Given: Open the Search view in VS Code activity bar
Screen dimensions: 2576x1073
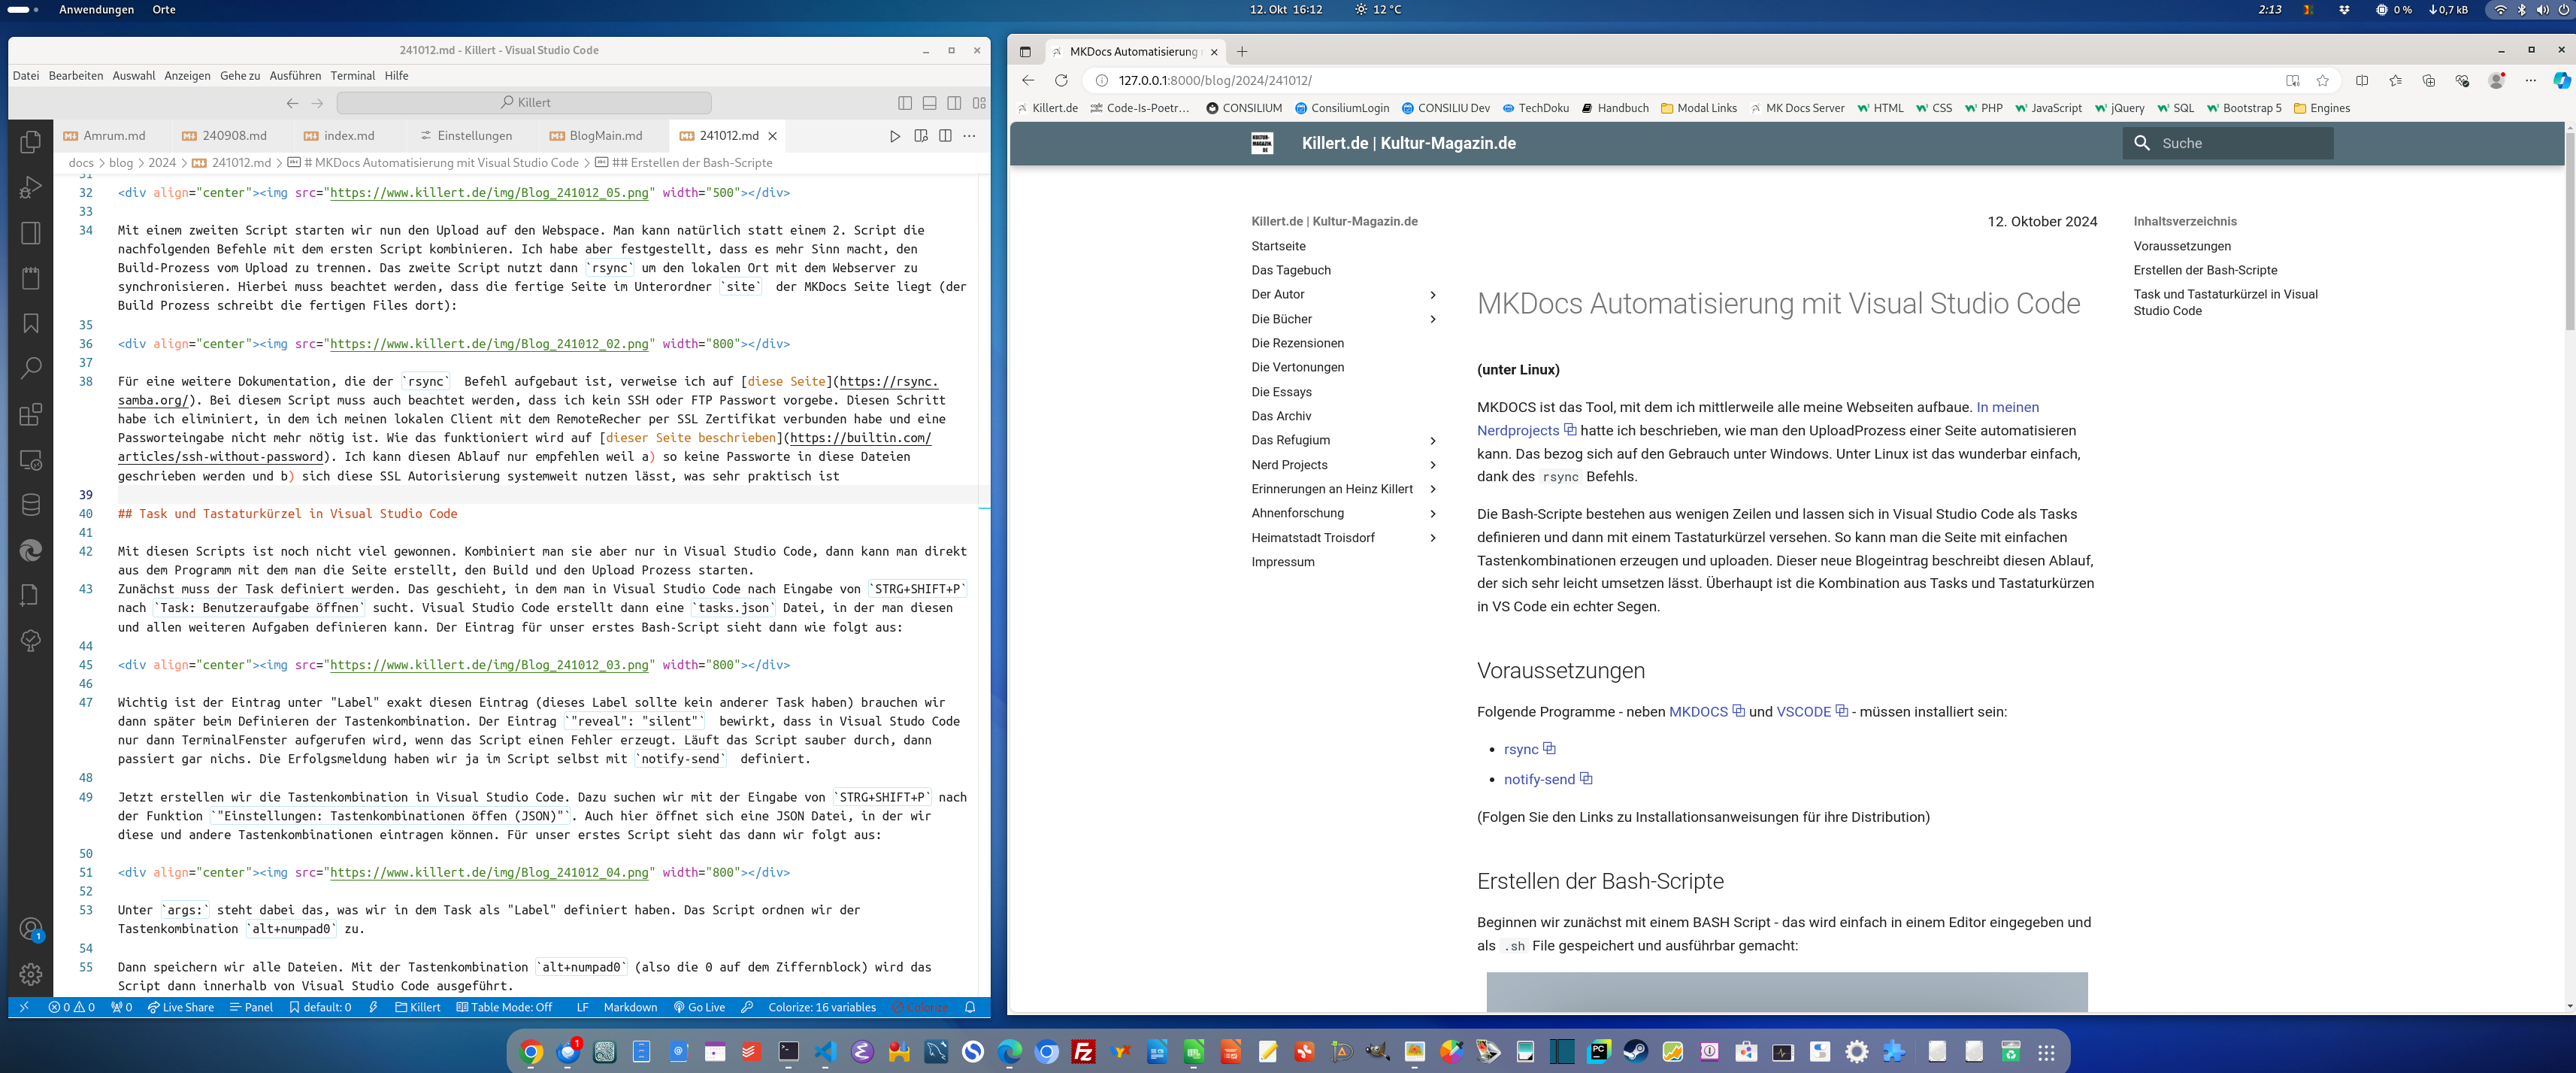Looking at the screenshot, I should tap(31, 368).
